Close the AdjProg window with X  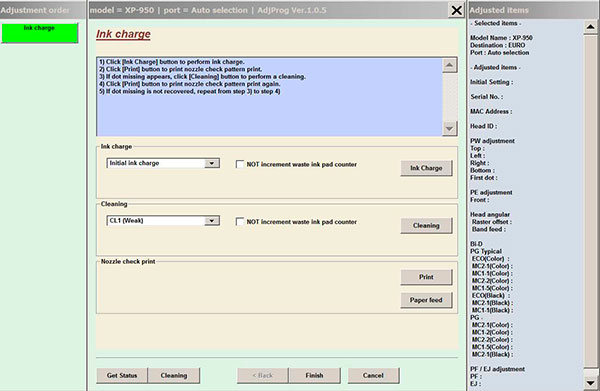(457, 10)
